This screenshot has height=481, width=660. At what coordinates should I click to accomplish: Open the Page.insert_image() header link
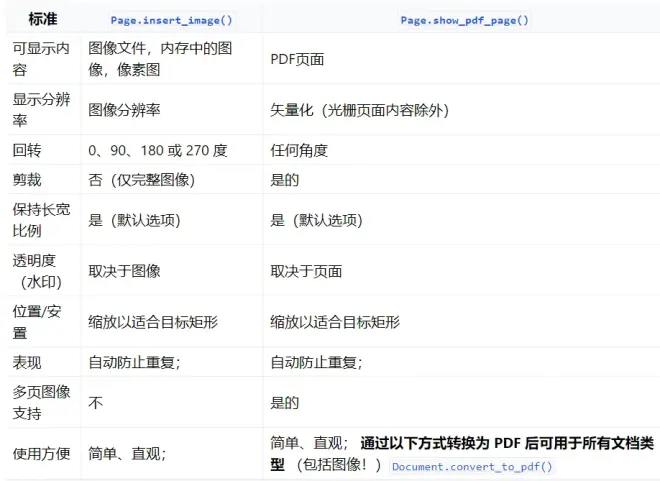pos(171,20)
